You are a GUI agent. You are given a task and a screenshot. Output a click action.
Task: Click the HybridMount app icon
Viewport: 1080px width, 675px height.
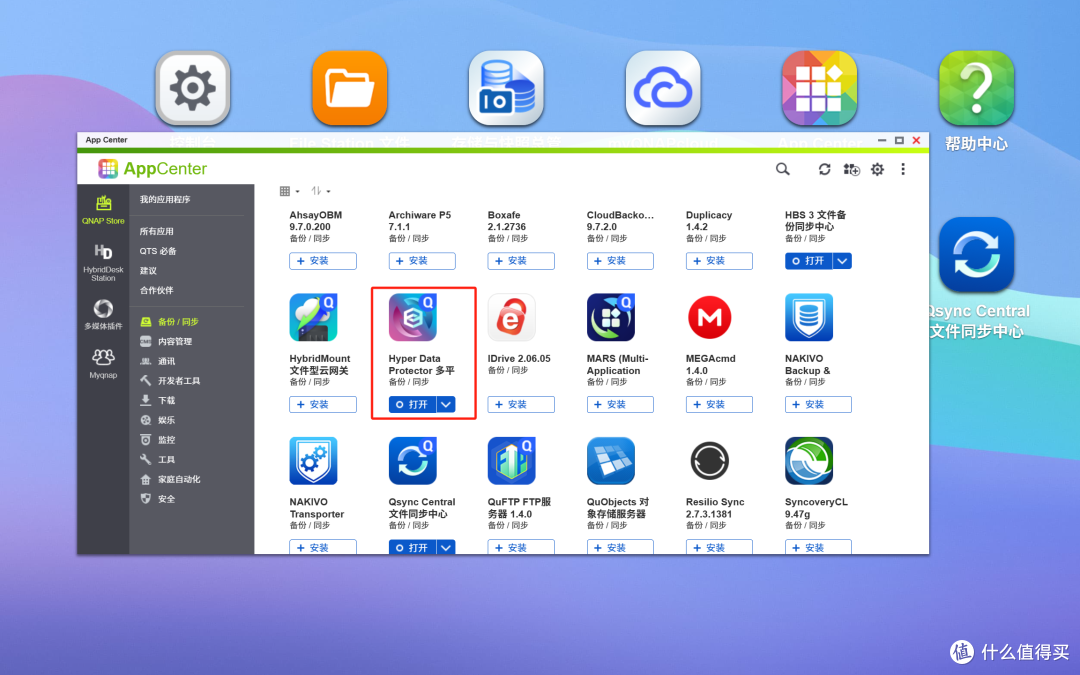[x=313, y=318]
